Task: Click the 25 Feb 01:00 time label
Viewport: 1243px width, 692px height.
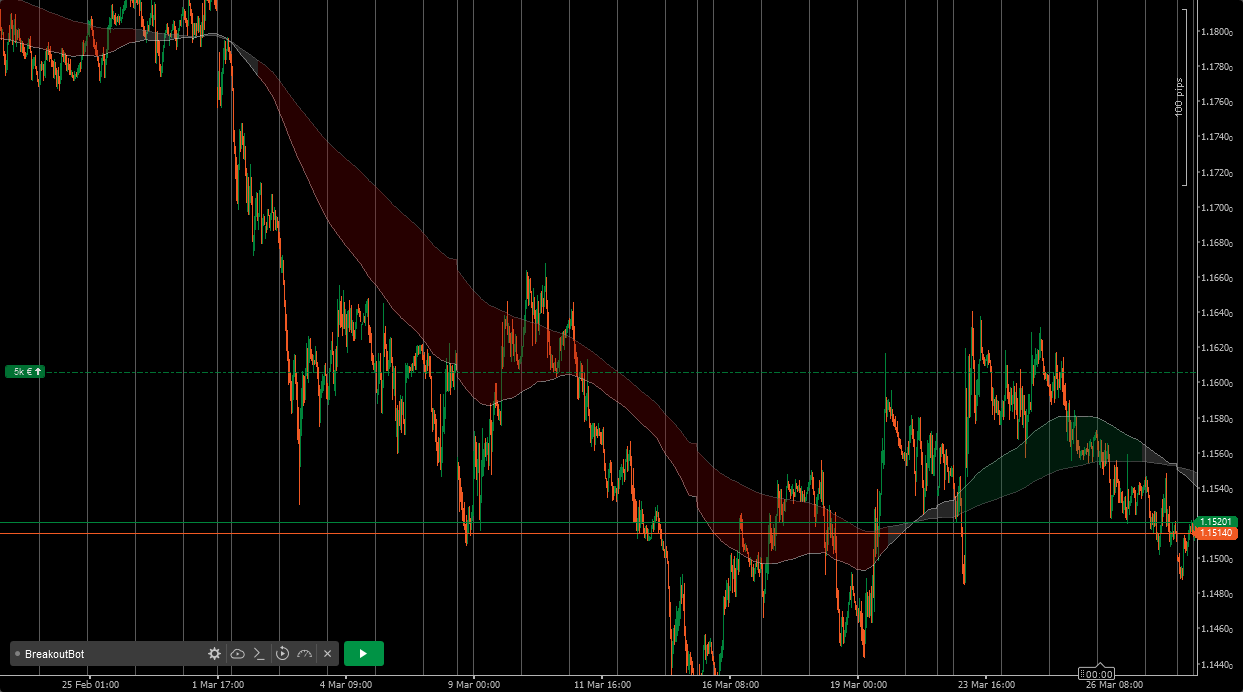Action: coord(90,685)
